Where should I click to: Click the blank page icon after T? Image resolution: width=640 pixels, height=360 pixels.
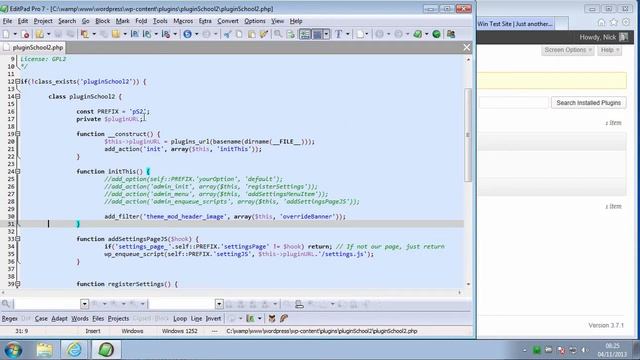(x=360, y=34)
